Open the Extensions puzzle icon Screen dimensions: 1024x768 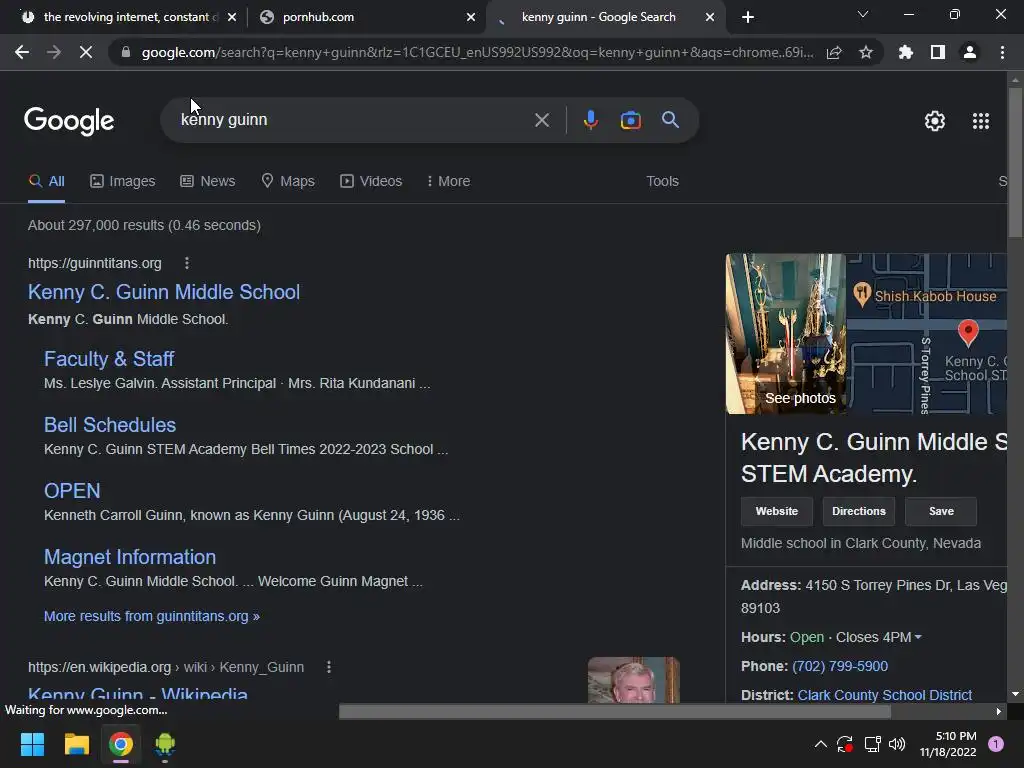point(906,52)
